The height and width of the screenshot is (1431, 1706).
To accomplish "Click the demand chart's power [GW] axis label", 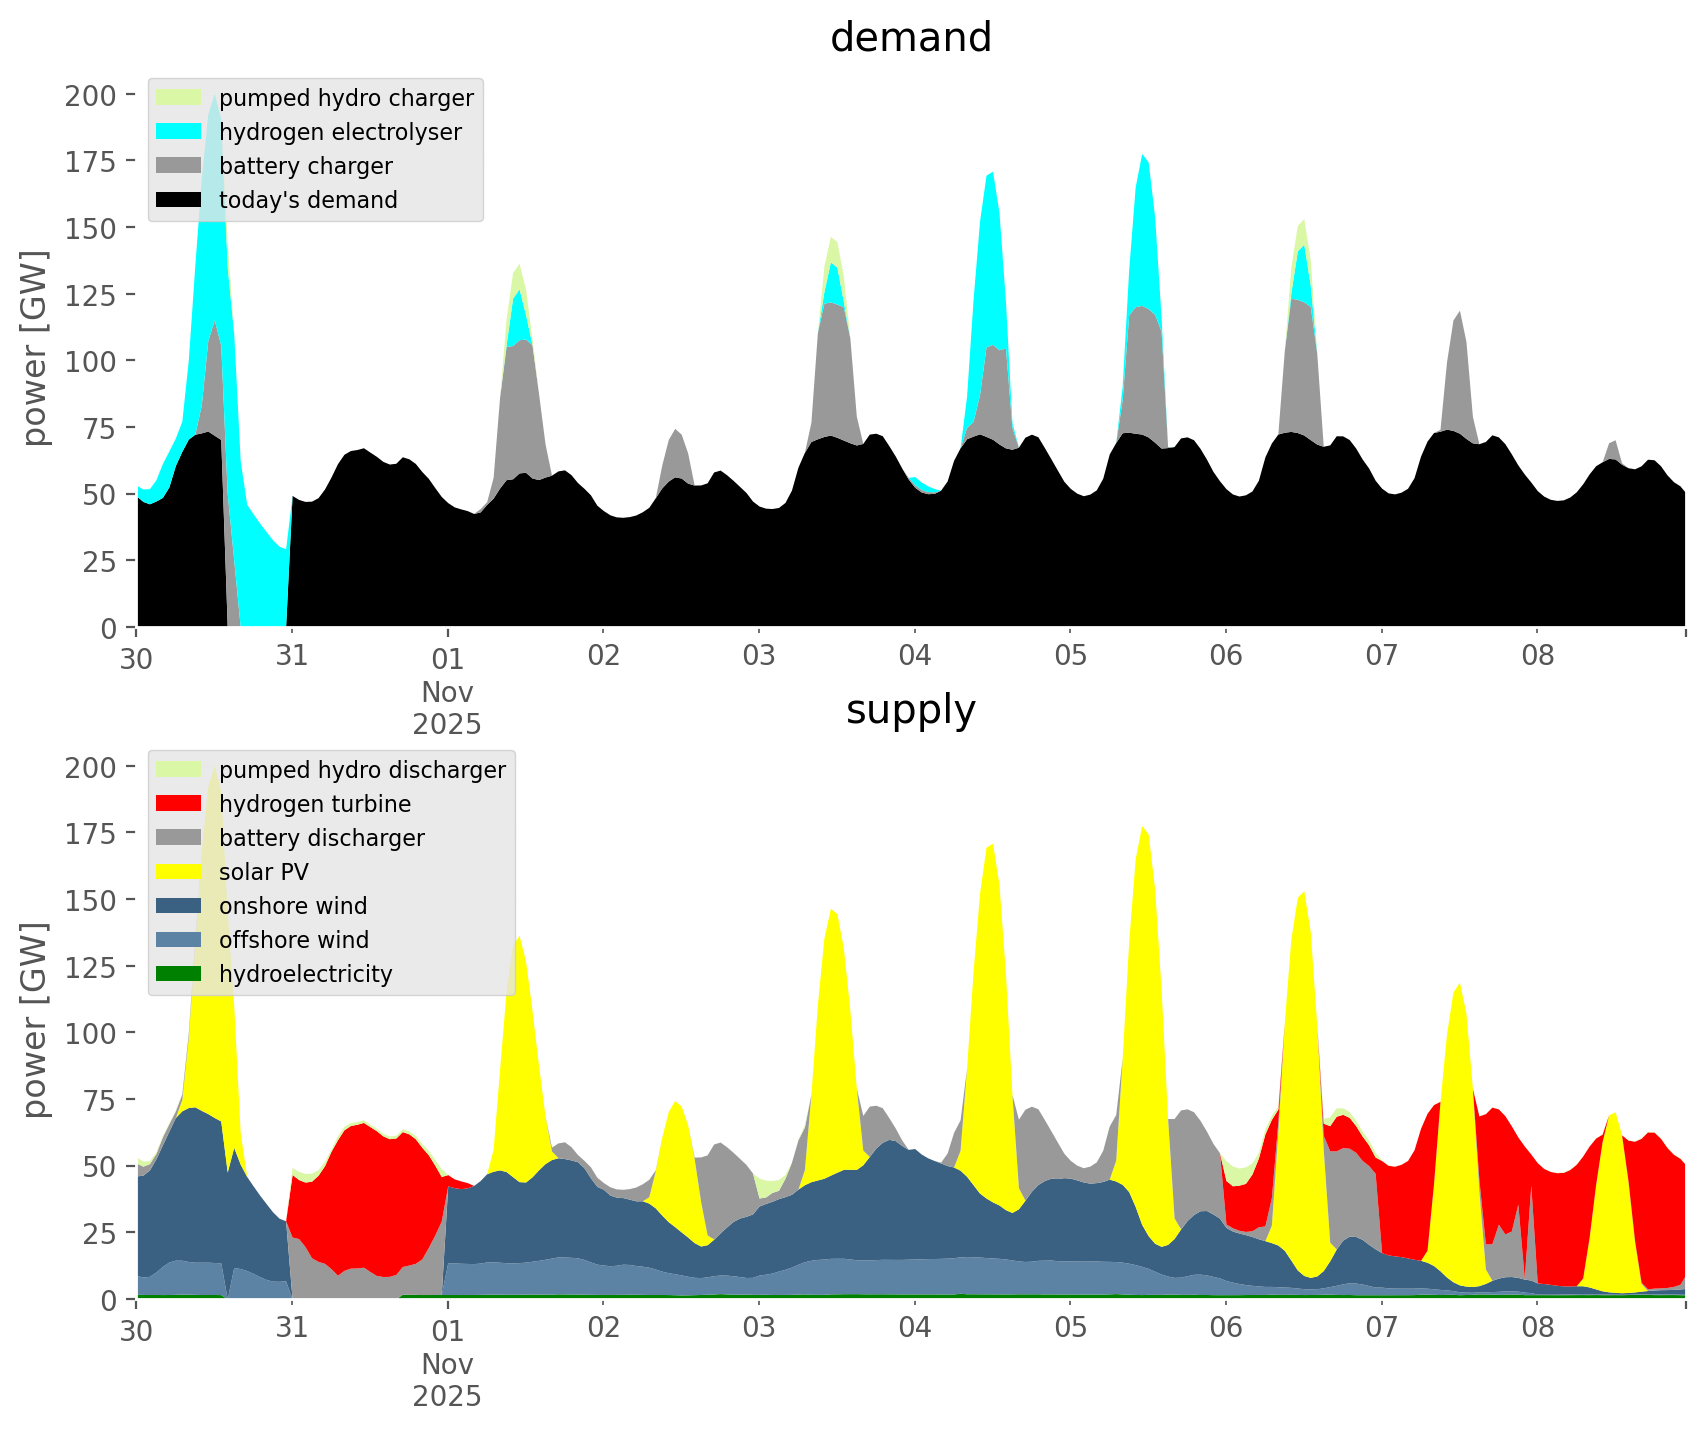I will click(35, 348).
